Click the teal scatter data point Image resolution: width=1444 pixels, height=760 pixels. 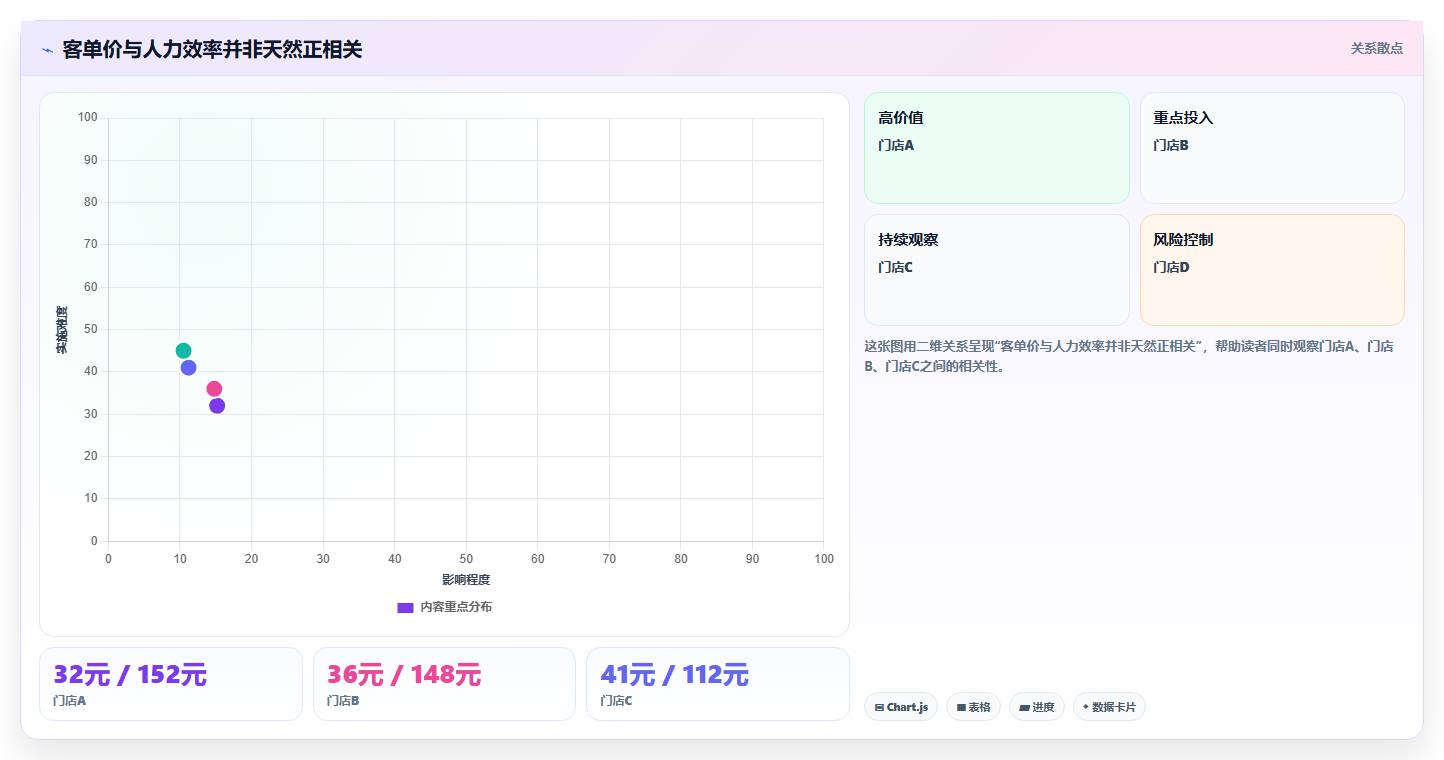pos(183,350)
